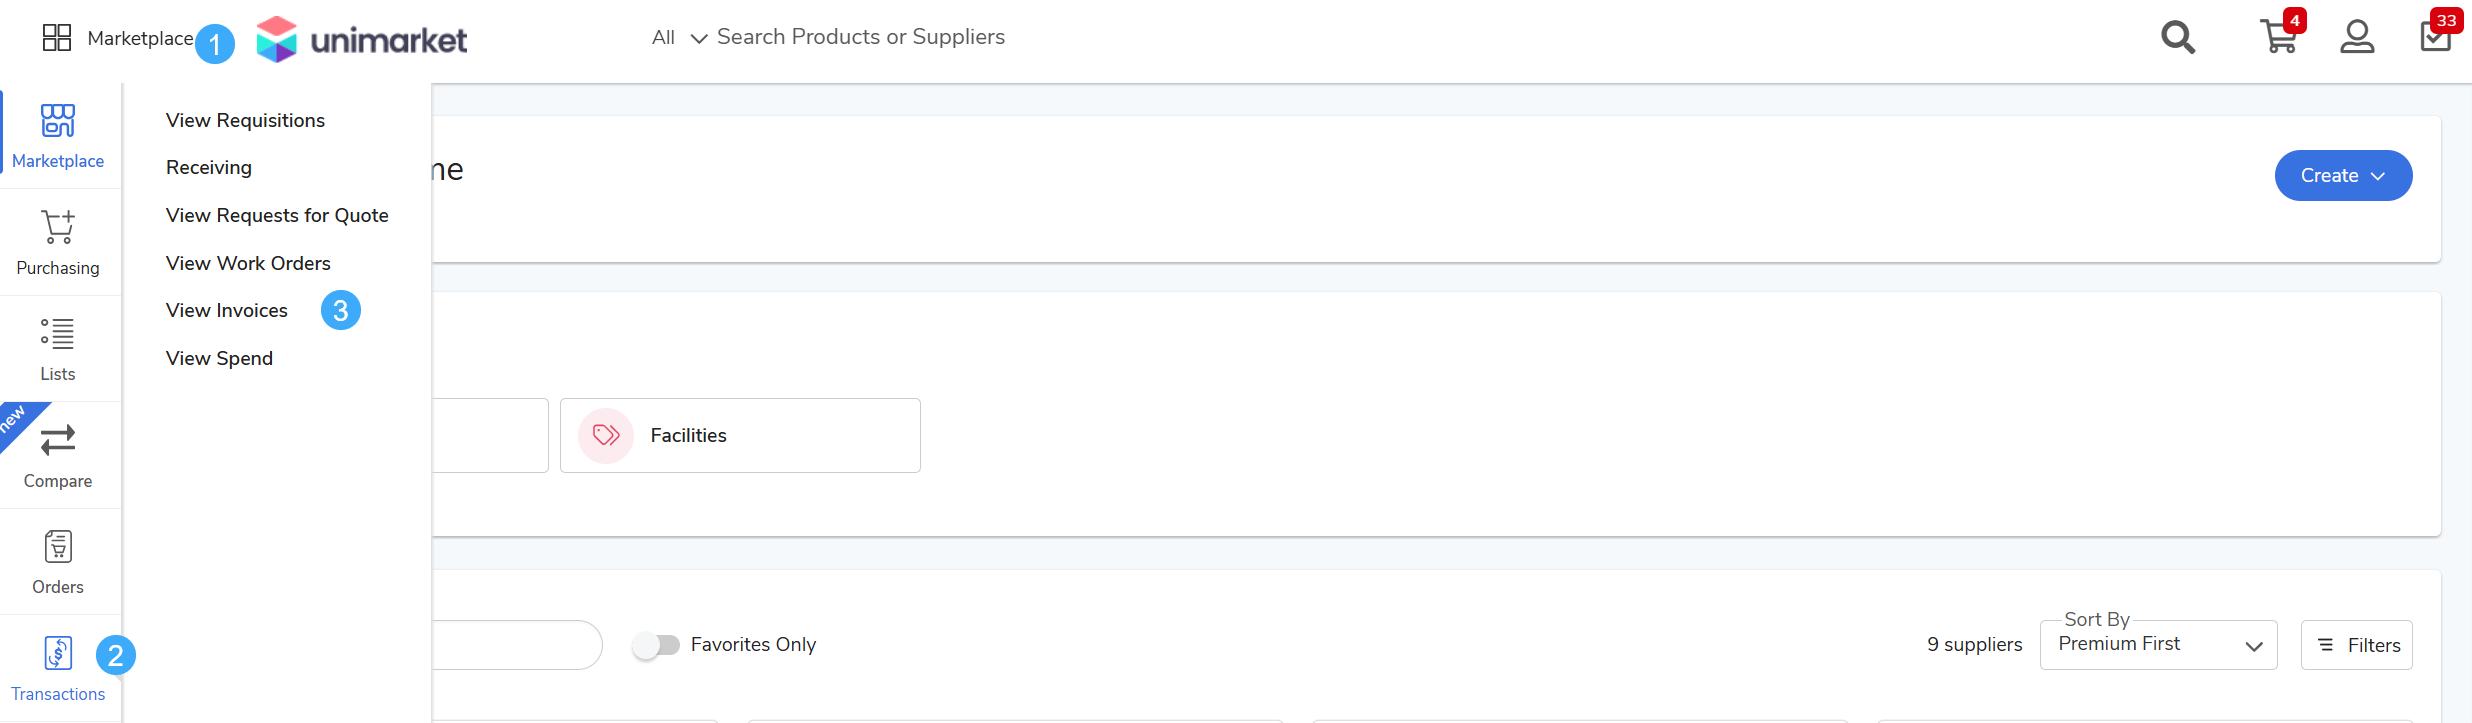Open the Marketplace apps grid icon
Screen dimensions: 2472x723
57,38
